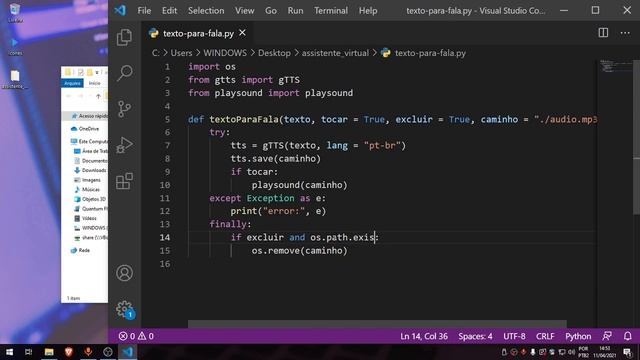Screen dimensions: 640x360
Task: Select the Arquivo tab in File Explorer
Action: (72, 83)
